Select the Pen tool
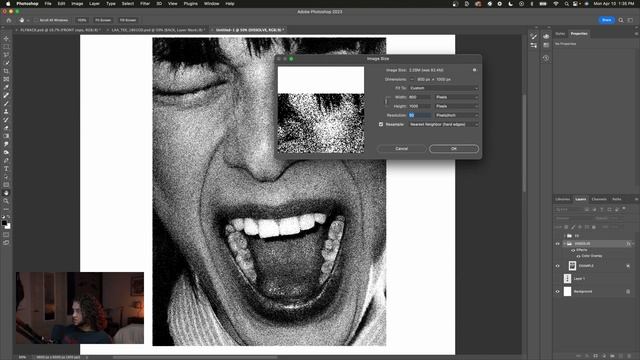640x360 pixels. tap(6, 160)
